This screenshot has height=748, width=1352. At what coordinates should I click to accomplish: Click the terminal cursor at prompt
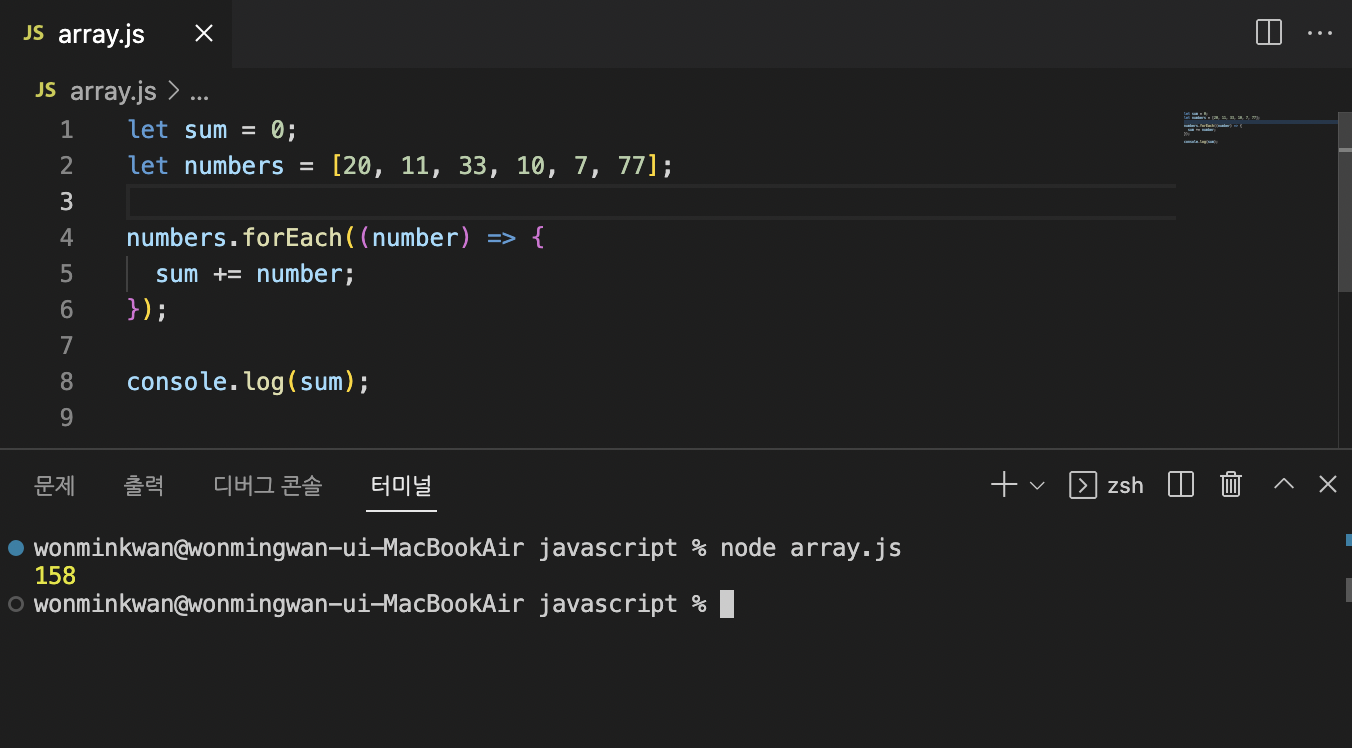pos(727,604)
